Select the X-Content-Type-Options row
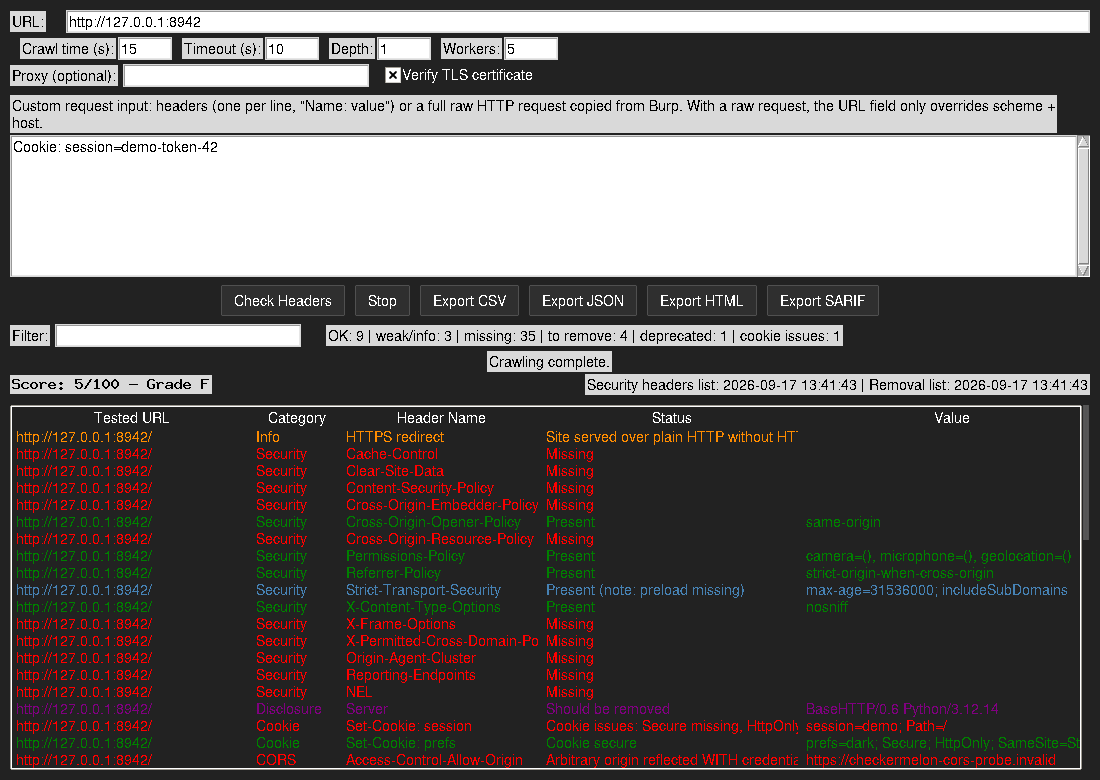Viewport: 1100px width, 780px height. tap(546, 607)
